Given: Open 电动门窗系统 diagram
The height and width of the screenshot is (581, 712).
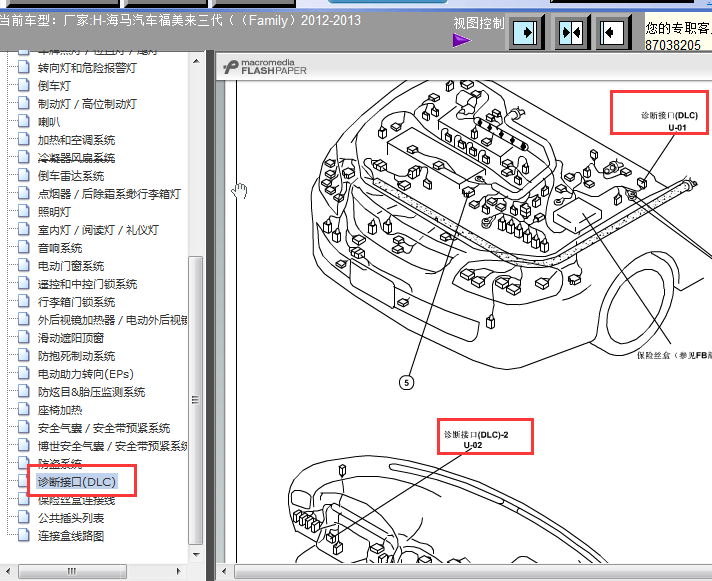Looking at the screenshot, I should click(x=71, y=266).
